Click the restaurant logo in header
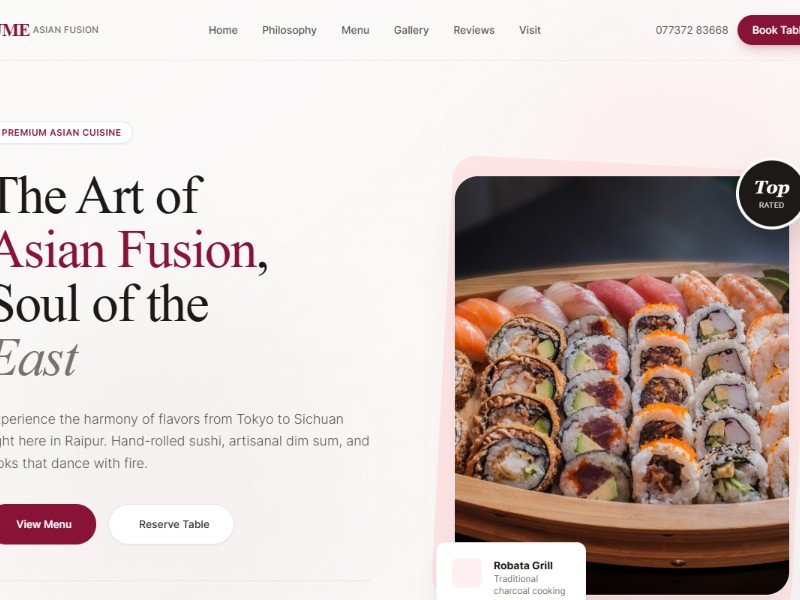Screen dimensions: 800x600 15,30
